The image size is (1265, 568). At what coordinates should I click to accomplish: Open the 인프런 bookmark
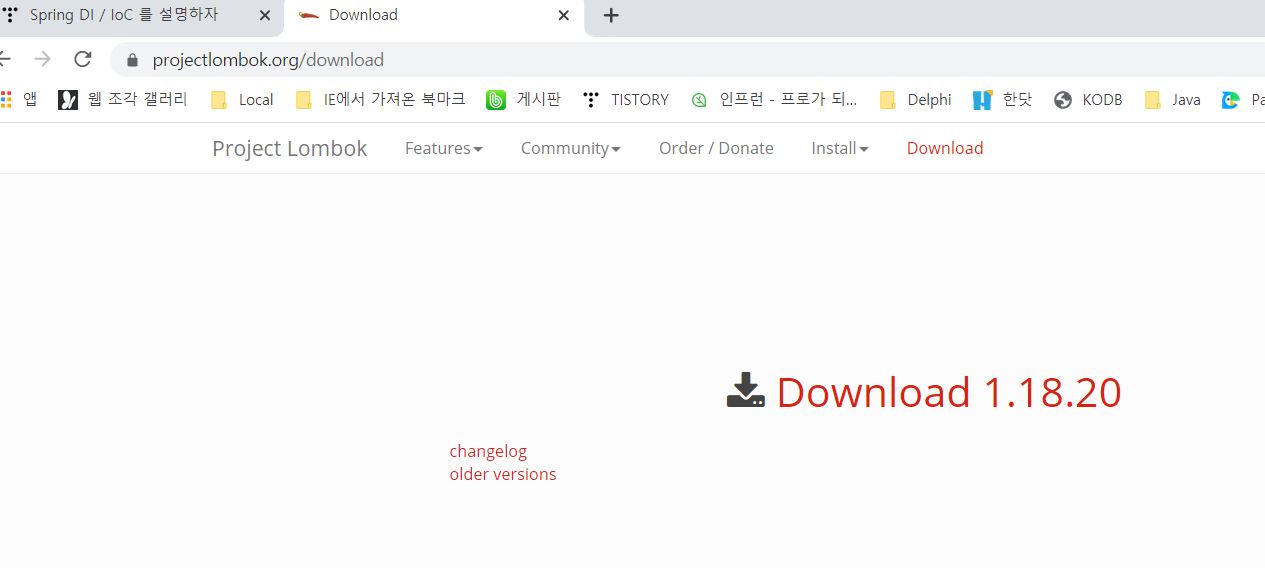[x=774, y=99]
